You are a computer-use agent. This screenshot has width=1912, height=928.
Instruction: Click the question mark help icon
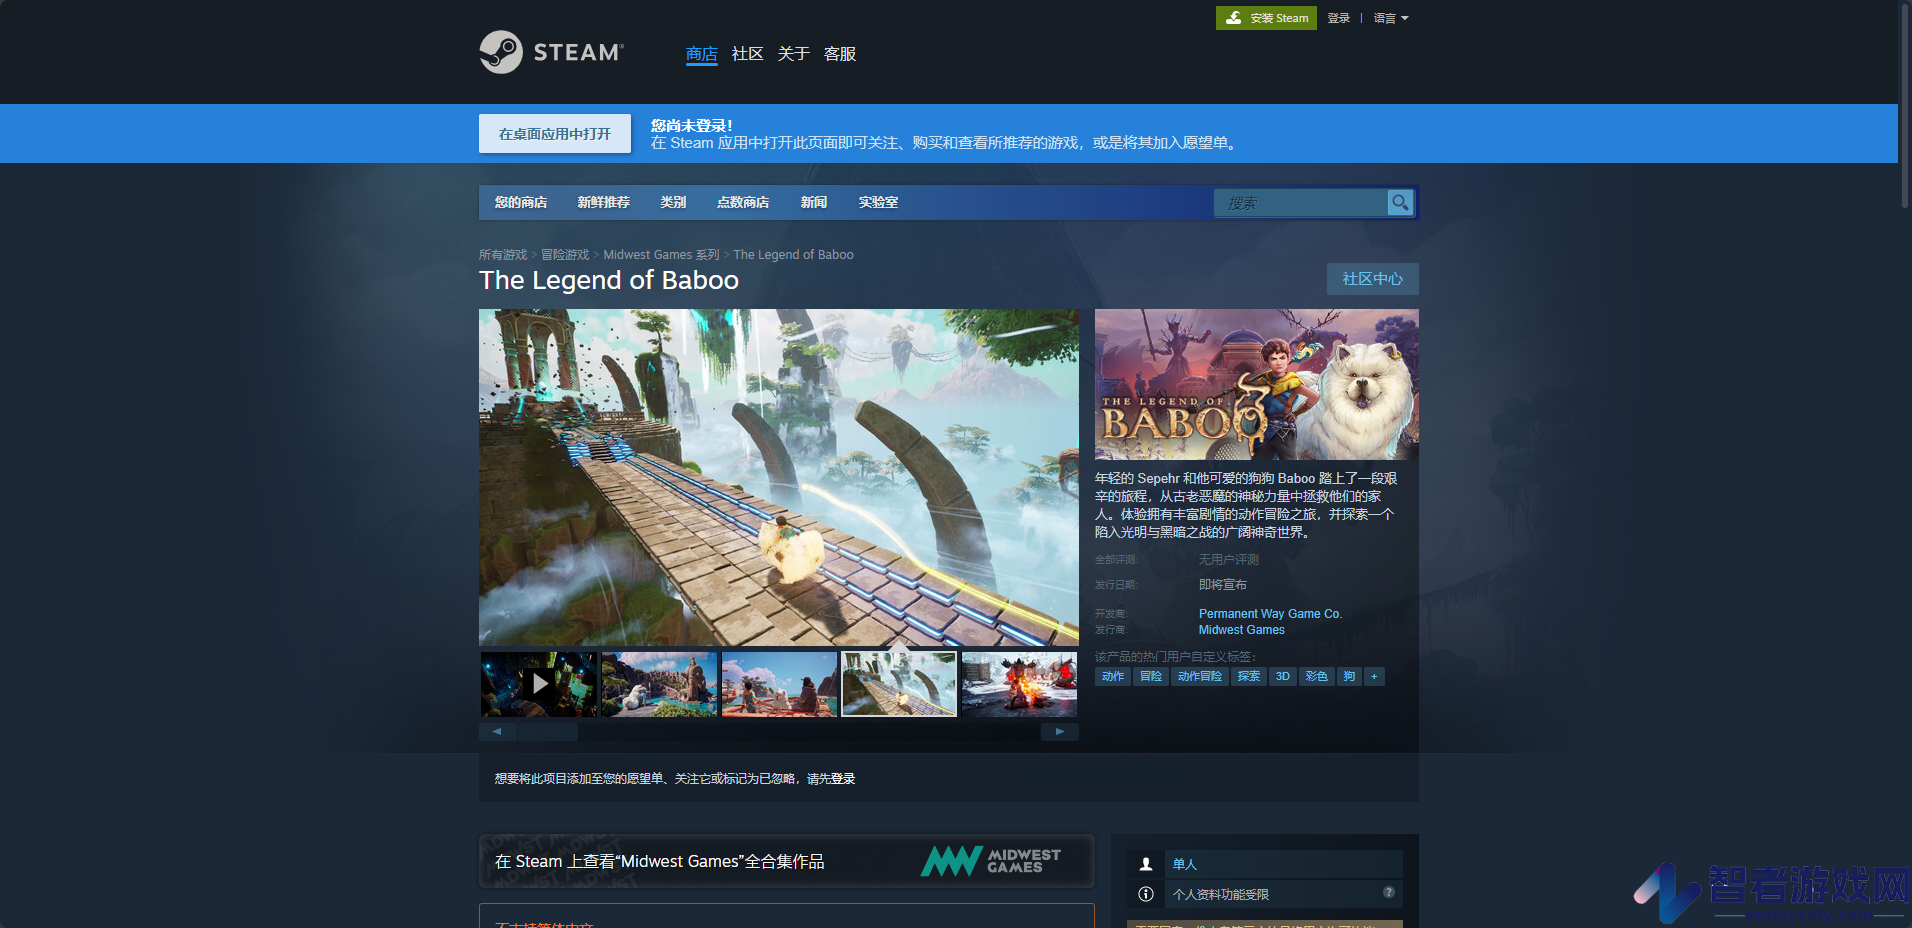(1389, 892)
